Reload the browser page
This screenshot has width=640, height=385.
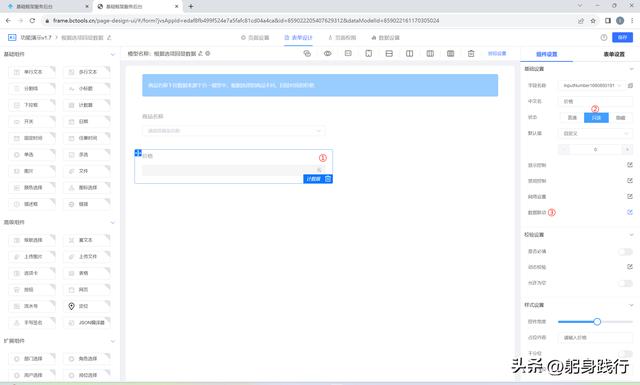click(x=32, y=20)
